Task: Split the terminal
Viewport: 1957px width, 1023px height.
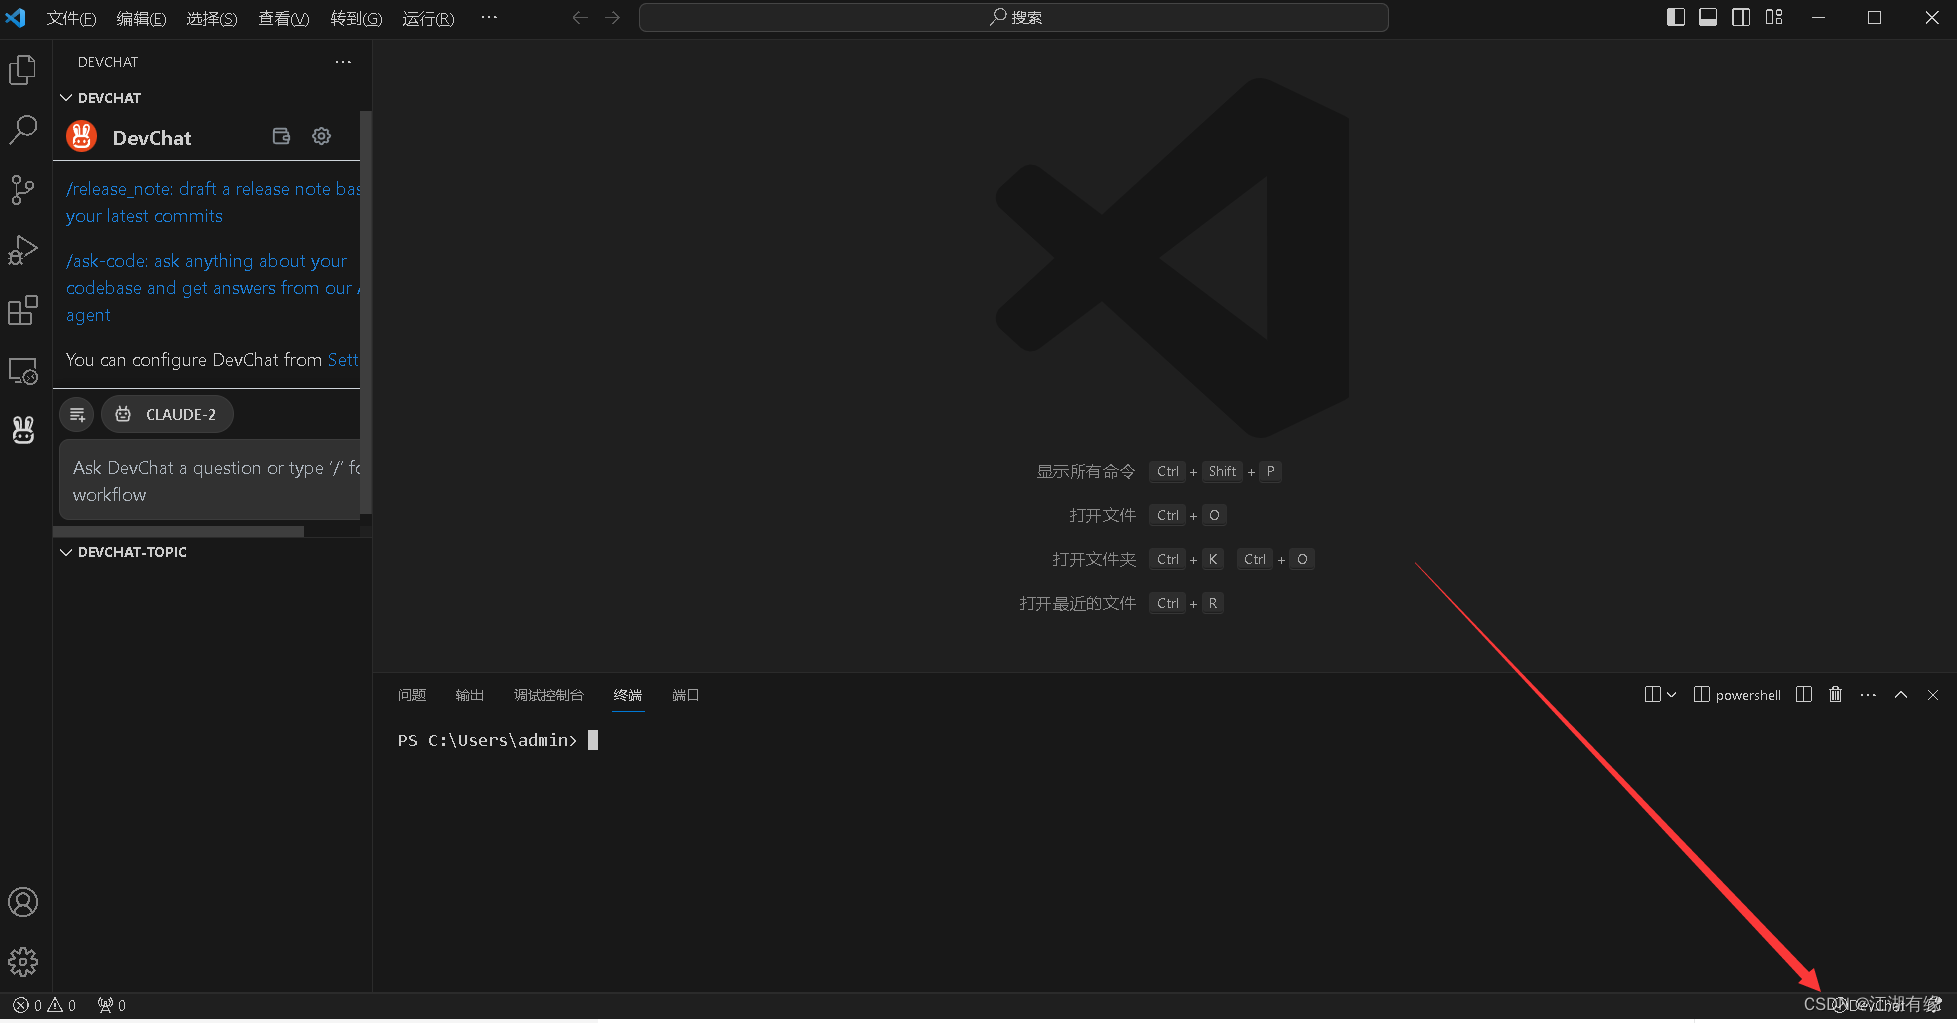Action: pyautogui.click(x=1804, y=694)
